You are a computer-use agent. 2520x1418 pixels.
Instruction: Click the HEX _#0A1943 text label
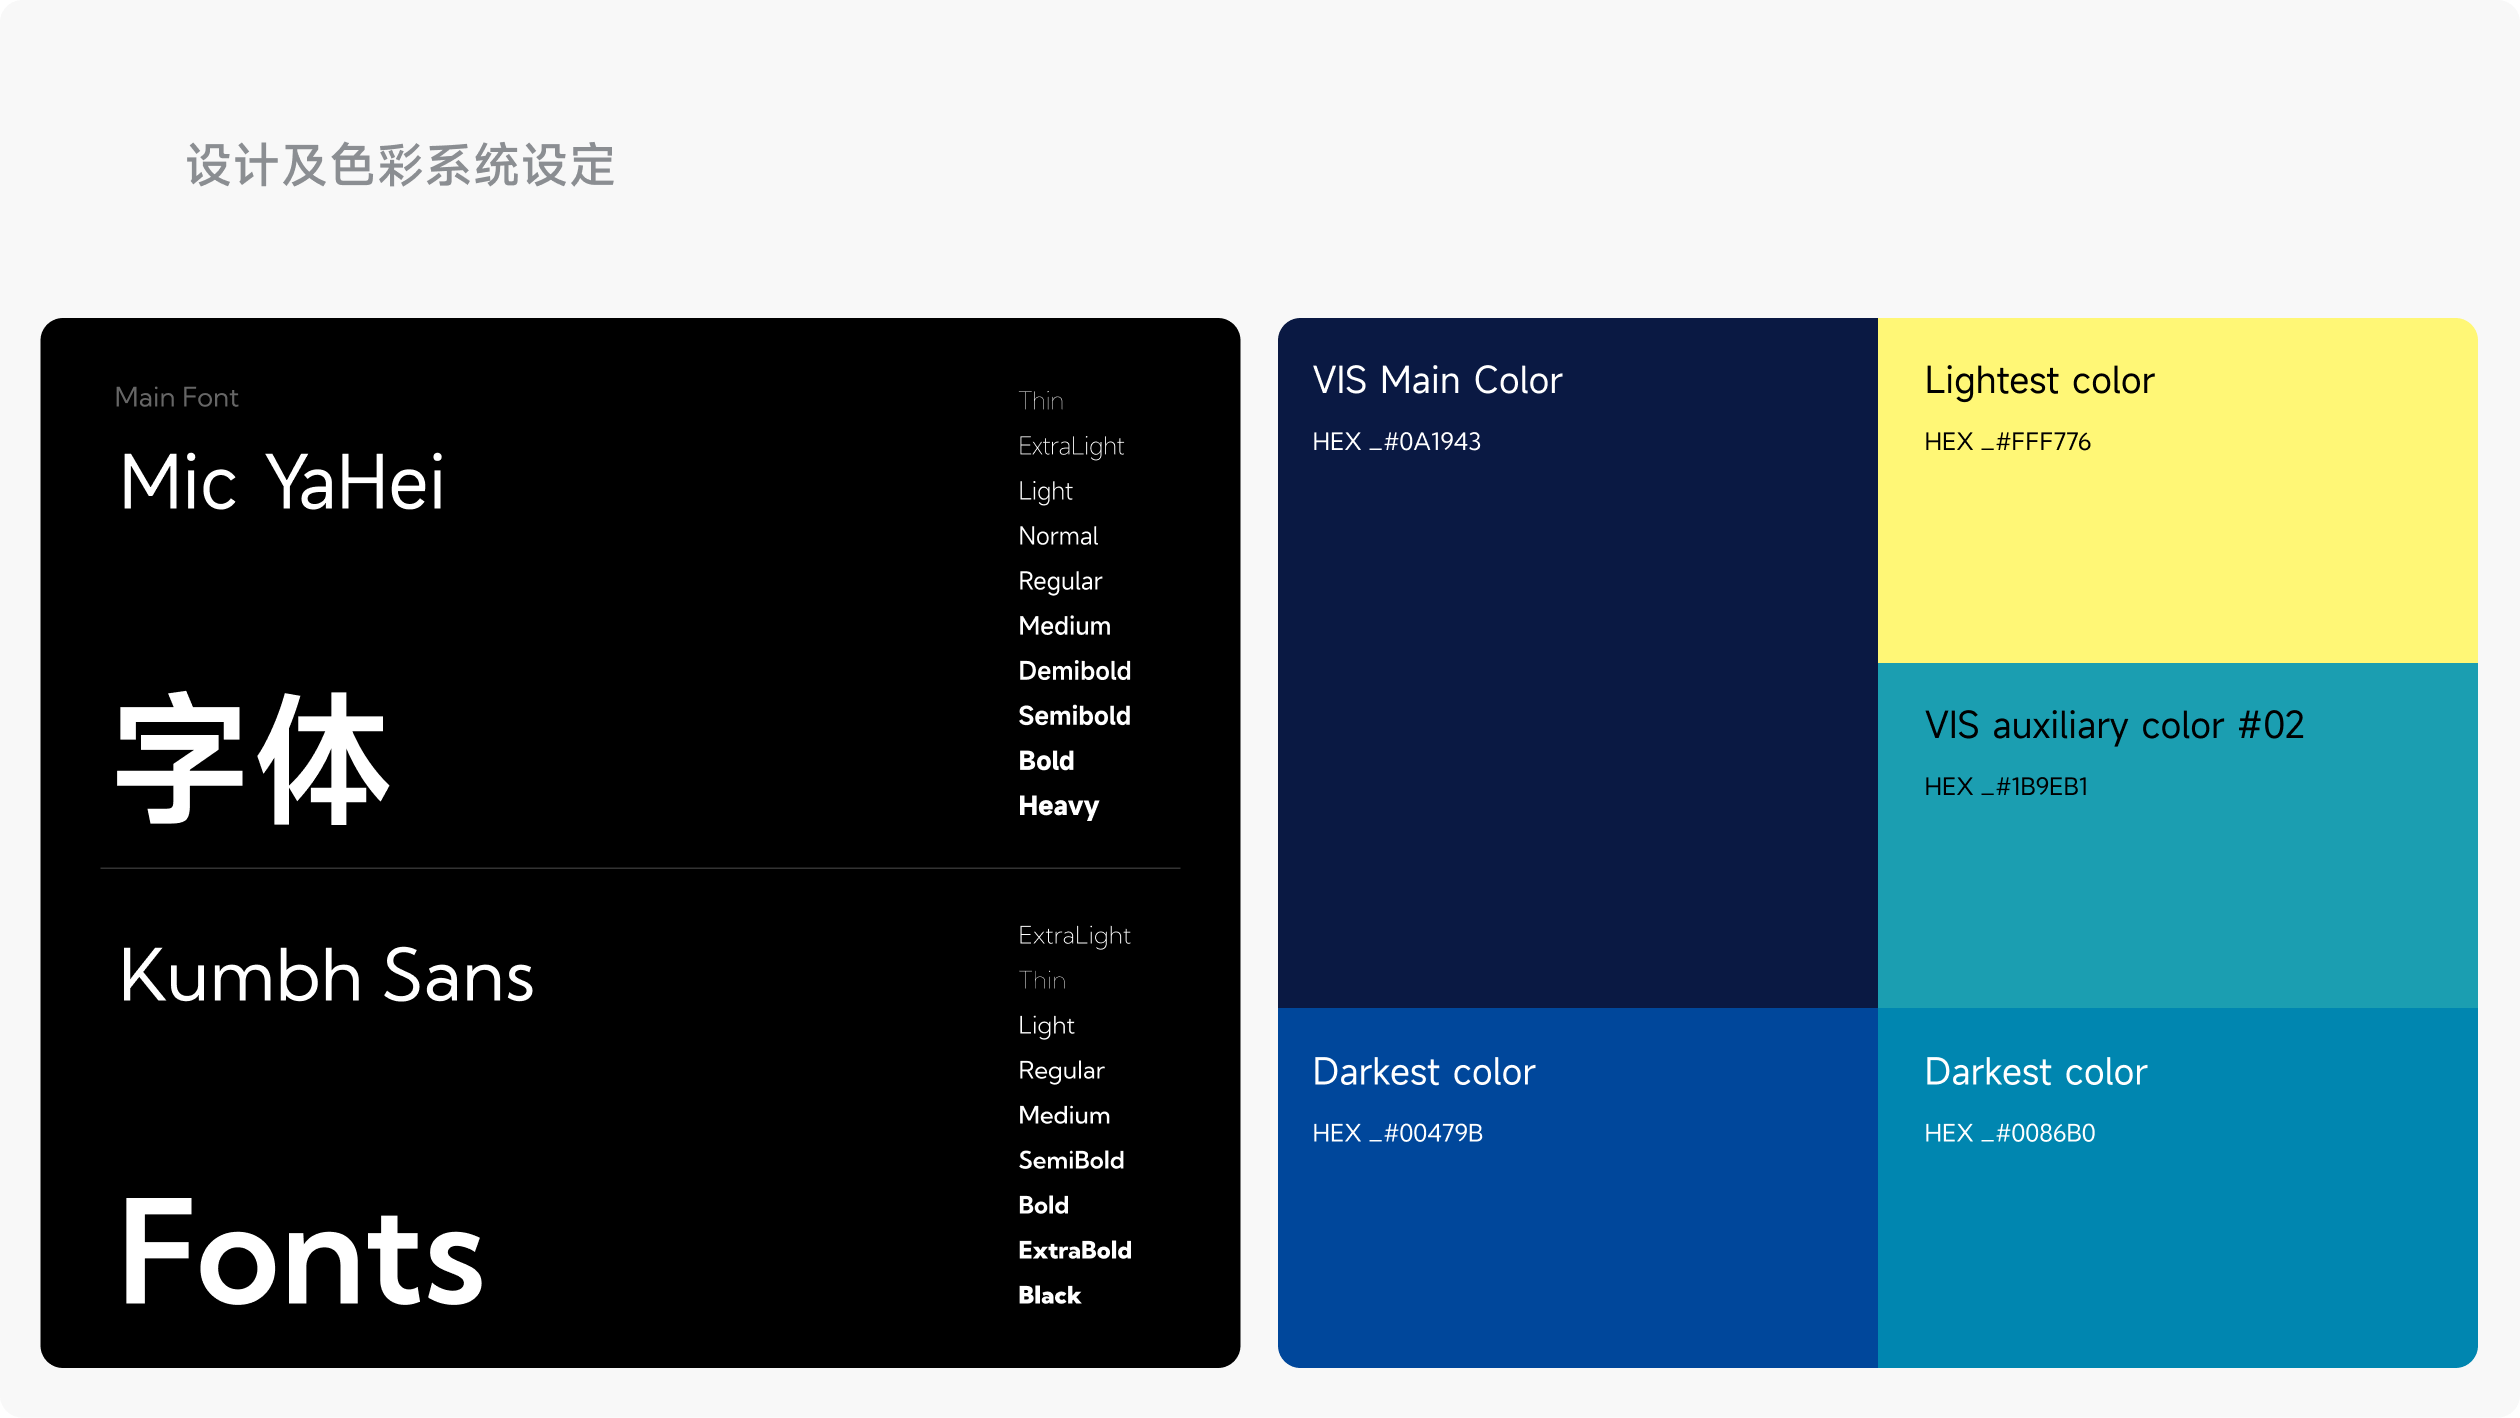point(1396,442)
